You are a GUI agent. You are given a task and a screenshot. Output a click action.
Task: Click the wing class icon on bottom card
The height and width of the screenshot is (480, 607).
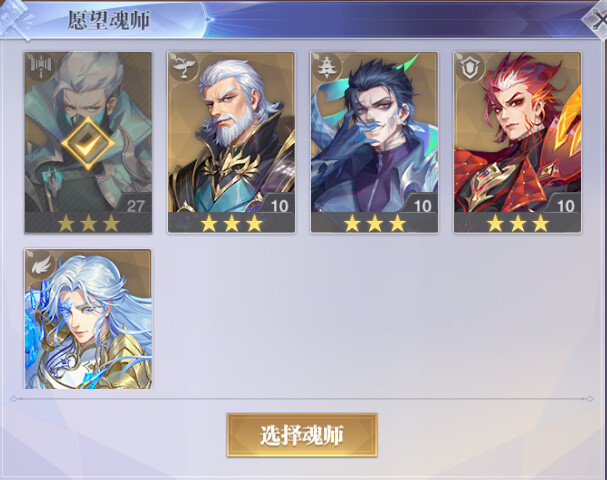point(39,264)
